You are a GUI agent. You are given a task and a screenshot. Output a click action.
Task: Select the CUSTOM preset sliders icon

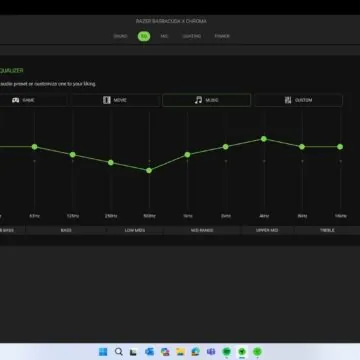288,100
